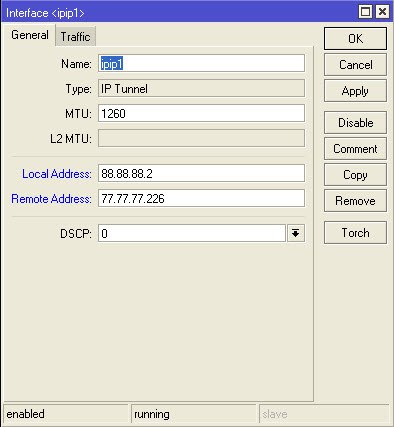Select the enabled status cell
The image size is (394, 427).
pyautogui.click(x=65, y=414)
